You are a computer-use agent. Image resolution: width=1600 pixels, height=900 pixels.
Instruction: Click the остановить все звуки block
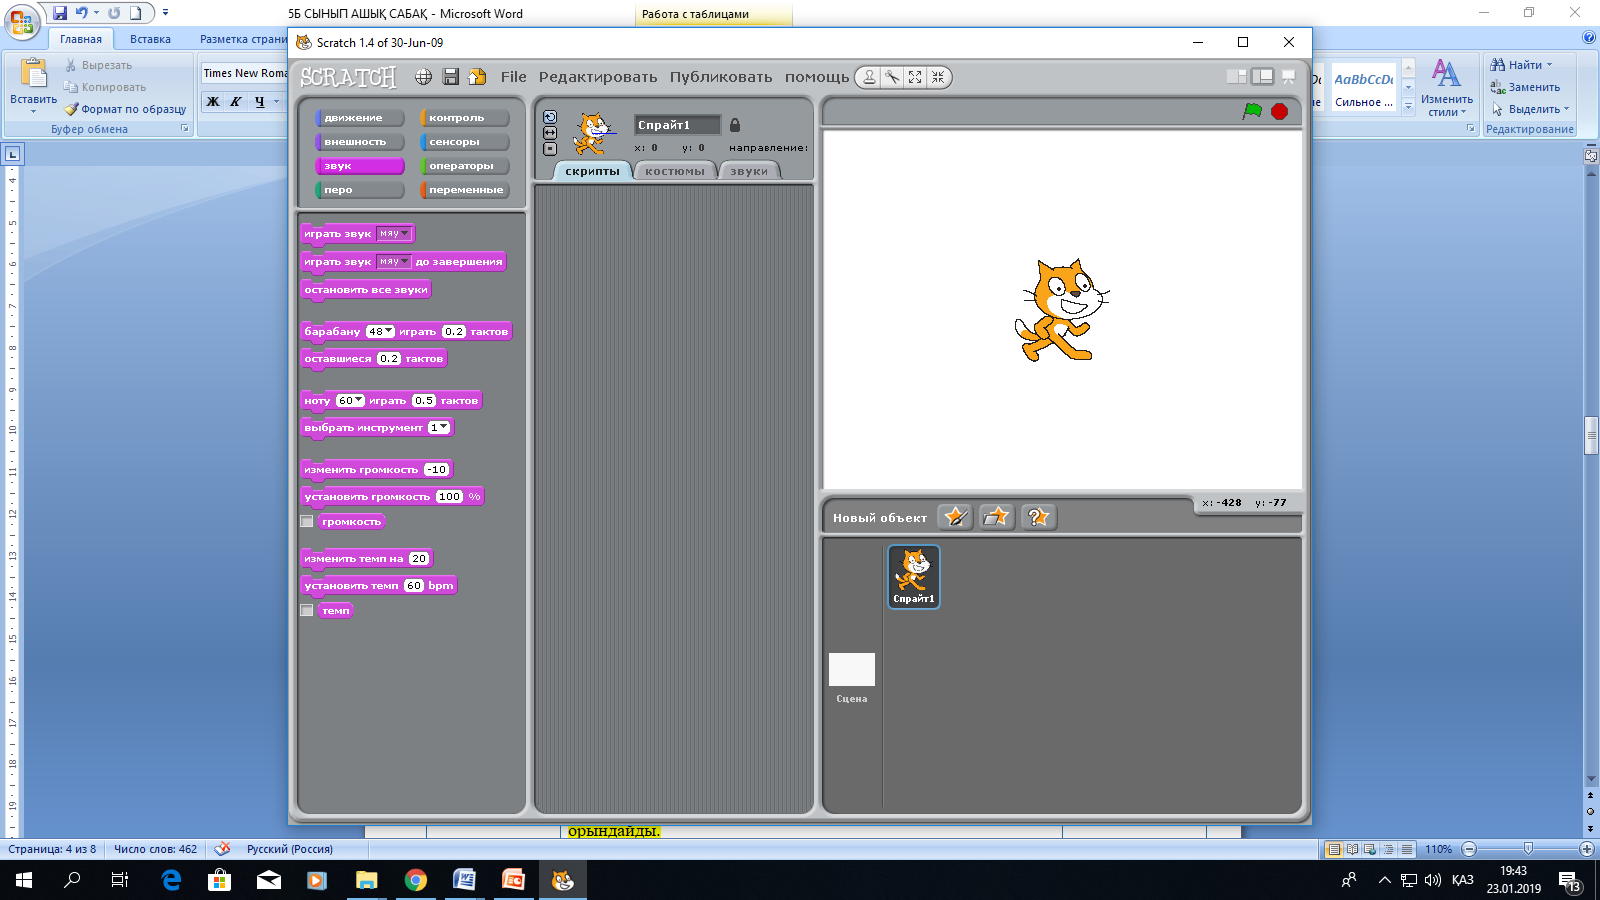point(366,290)
